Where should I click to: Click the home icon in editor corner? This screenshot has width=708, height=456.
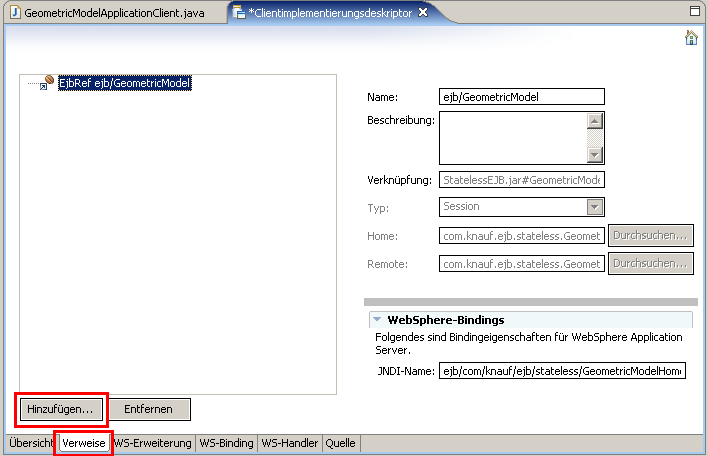[691, 37]
